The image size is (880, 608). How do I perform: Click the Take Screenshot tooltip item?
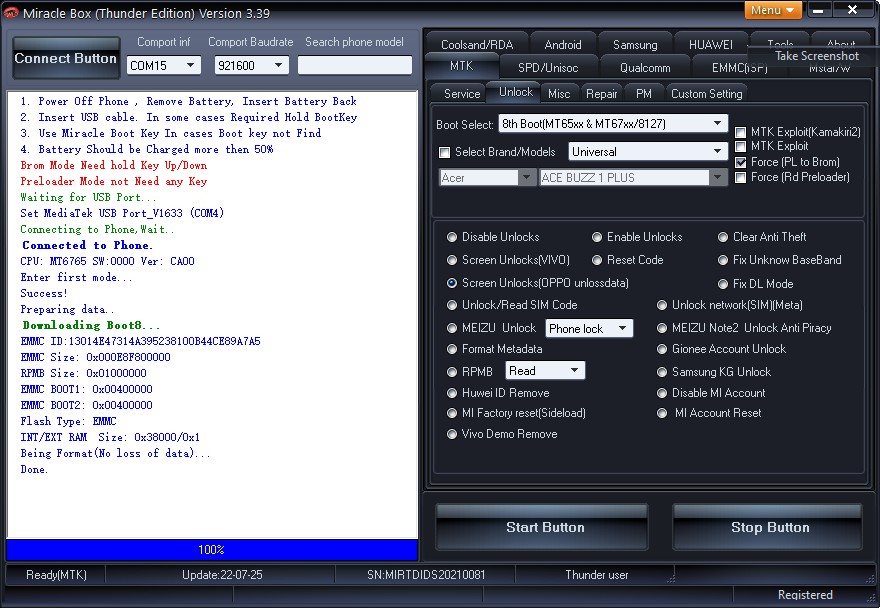click(817, 56)
